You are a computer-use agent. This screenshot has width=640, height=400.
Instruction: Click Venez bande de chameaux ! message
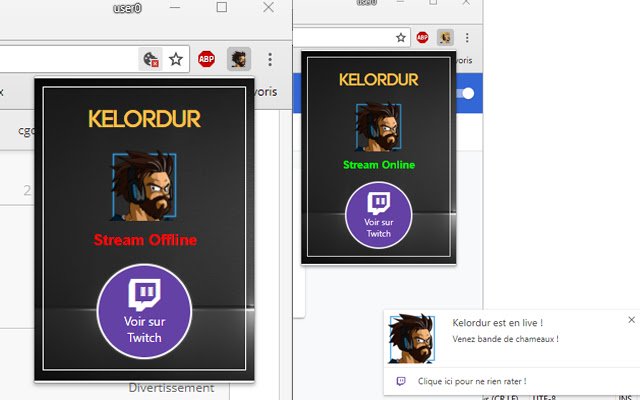coord(505,339)
